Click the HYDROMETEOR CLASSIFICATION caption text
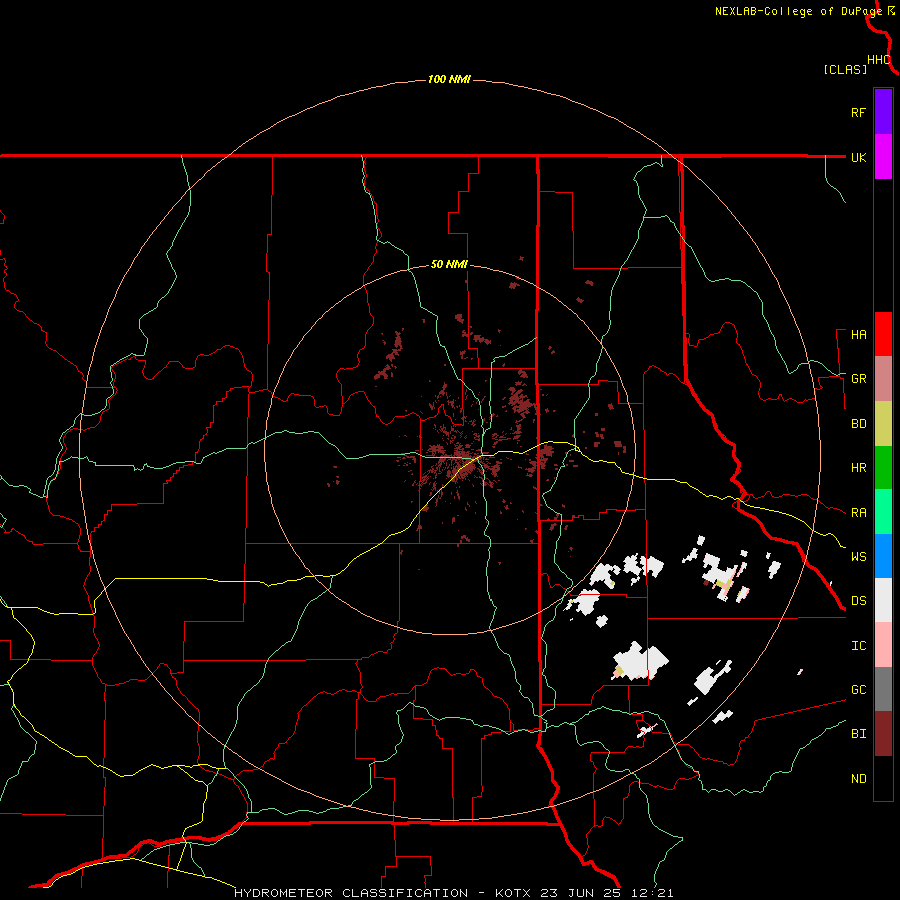The height and width of the screenshot is (900, 900). tap(351, 893)
